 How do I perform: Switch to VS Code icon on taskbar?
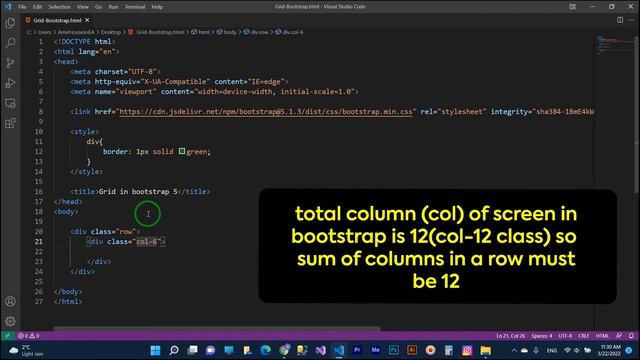pos(339,350)
